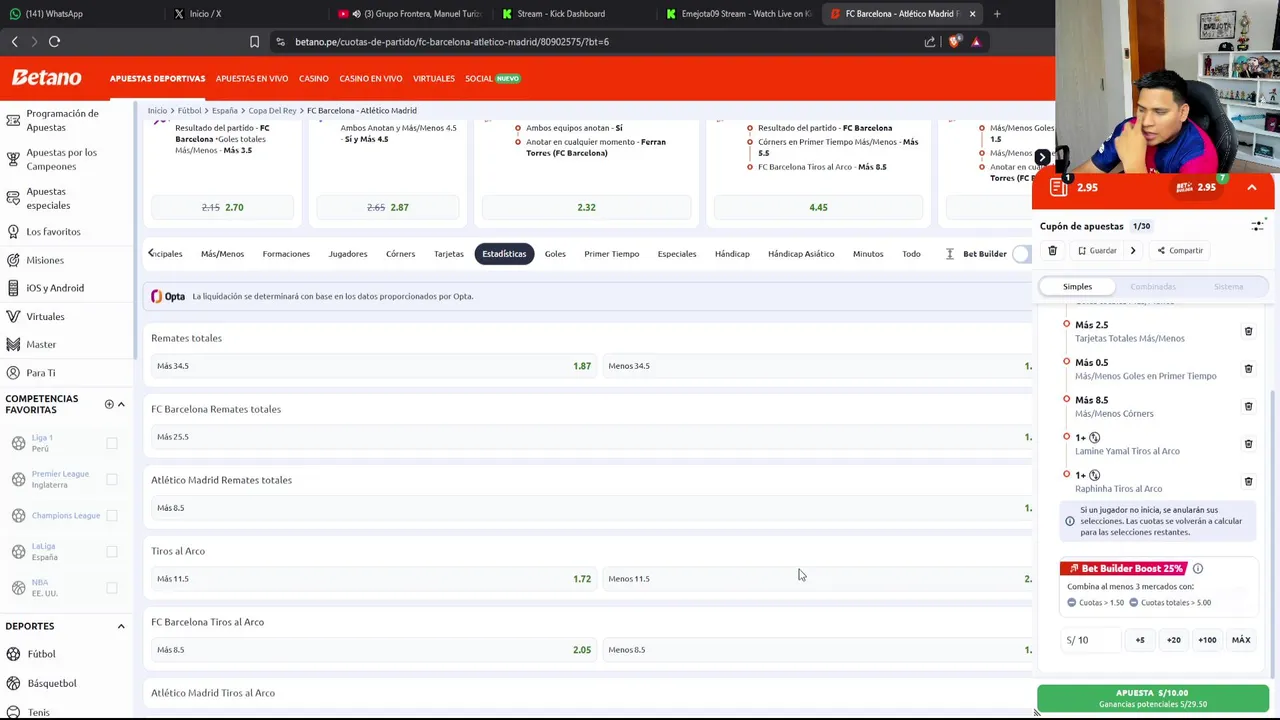The width and height of the screenshot is (1280, 720).
Task: Collapse the betslip with the chevron
Action: tap(1251, 187)
